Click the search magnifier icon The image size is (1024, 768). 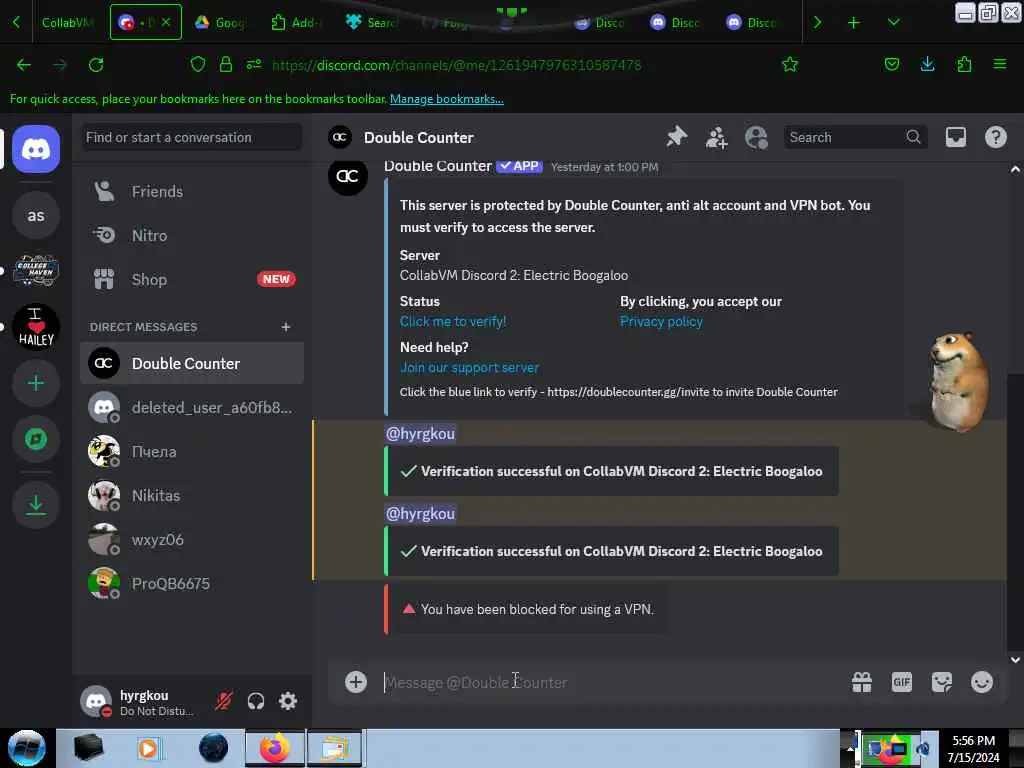[913, 137]
